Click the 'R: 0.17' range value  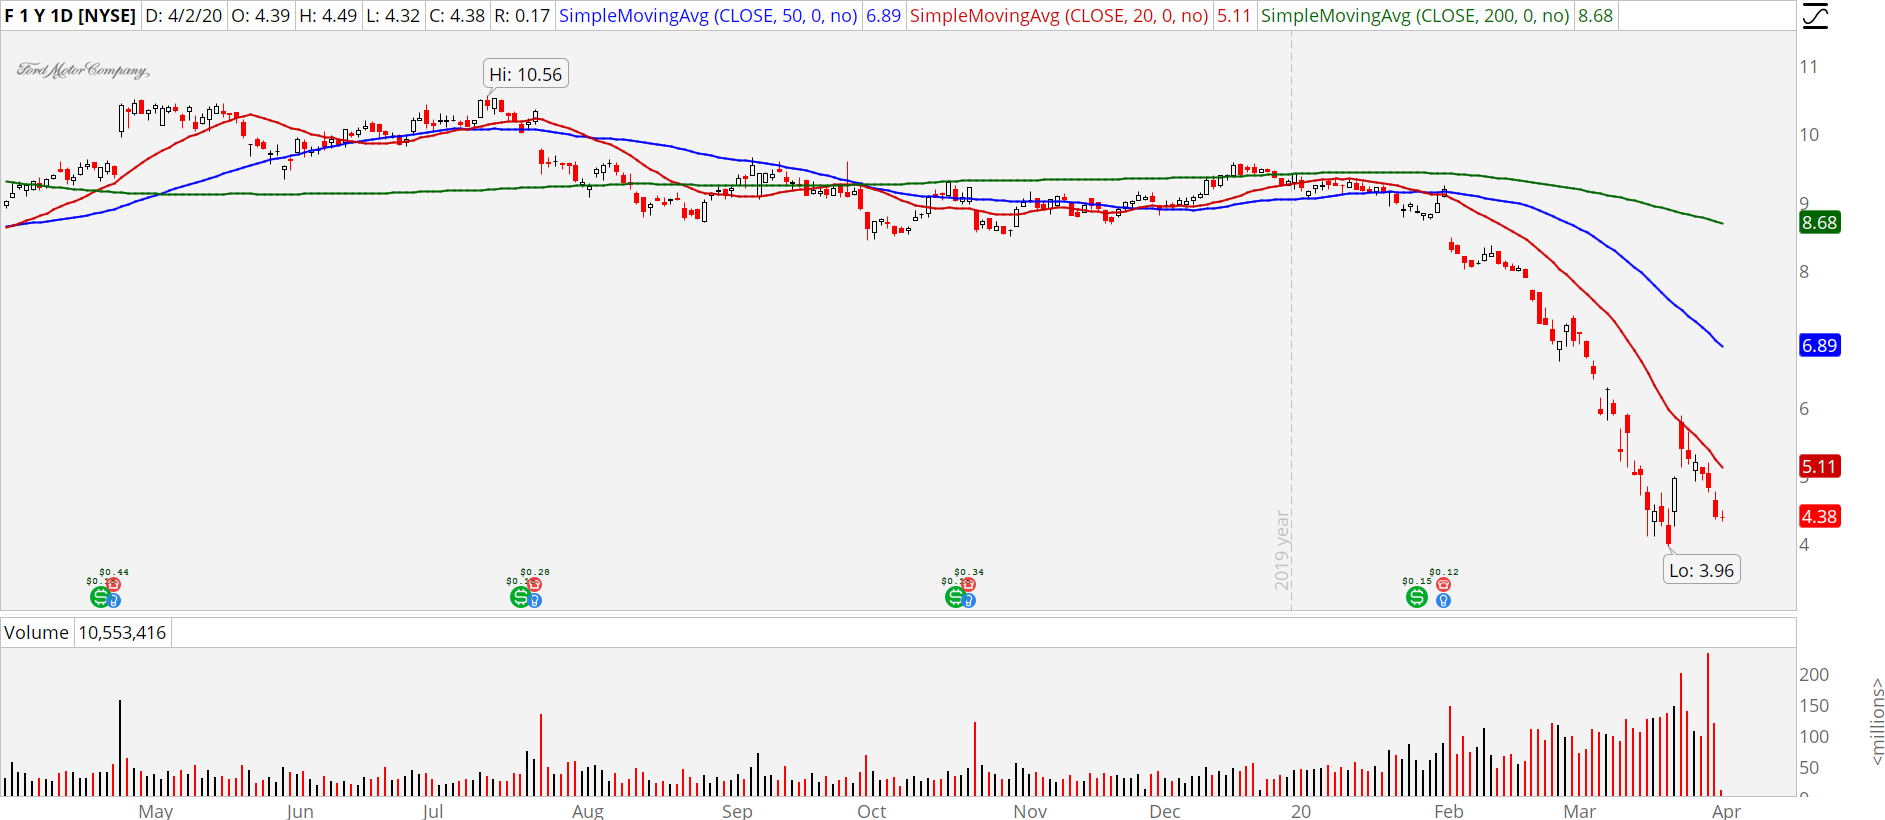(522, 16)
